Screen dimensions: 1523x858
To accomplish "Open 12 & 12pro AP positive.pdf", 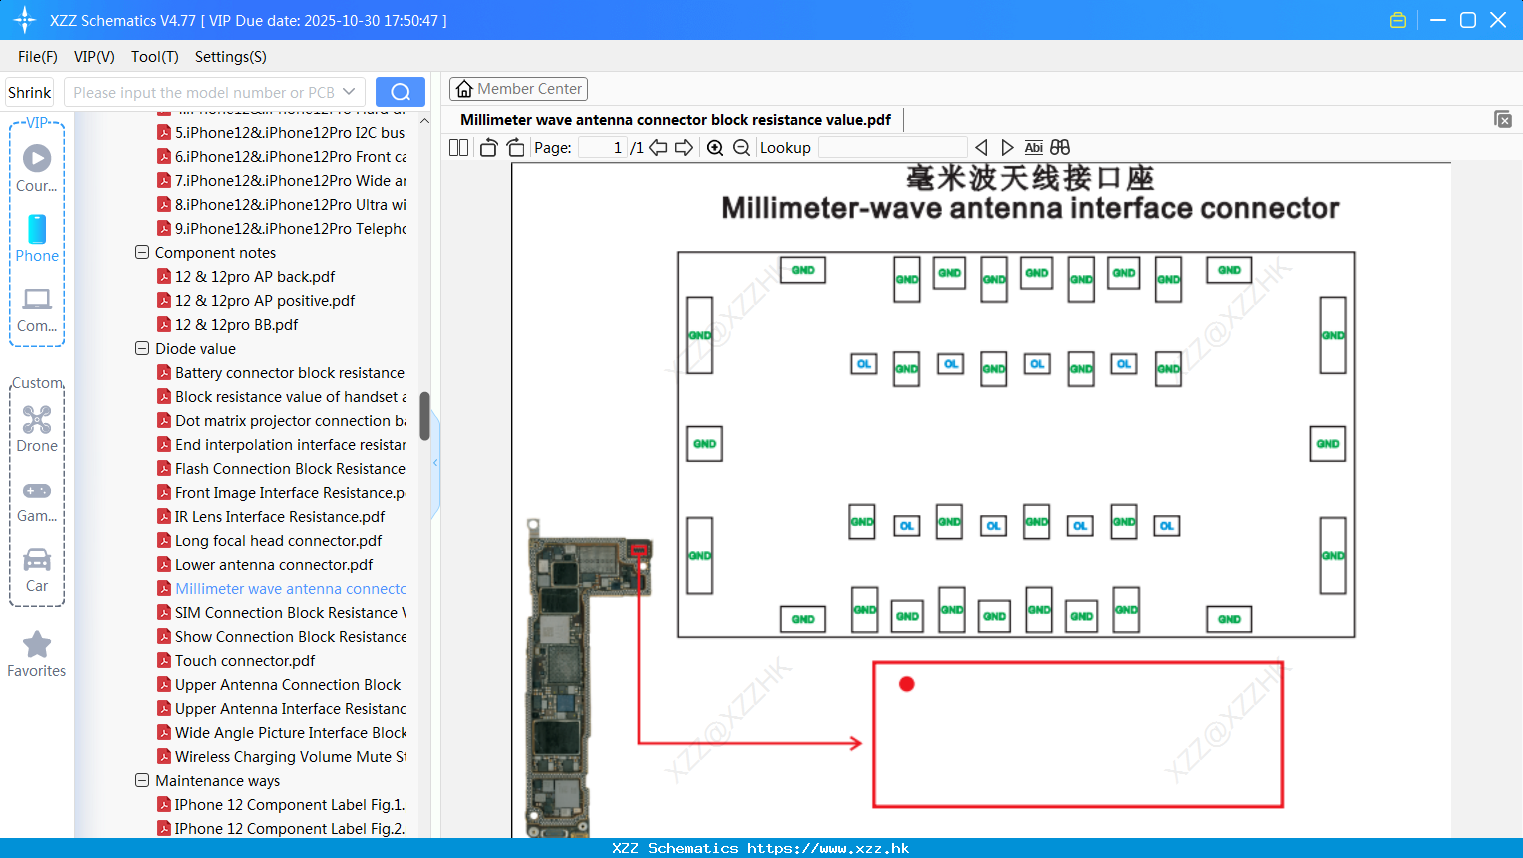I will click(265, 300).
